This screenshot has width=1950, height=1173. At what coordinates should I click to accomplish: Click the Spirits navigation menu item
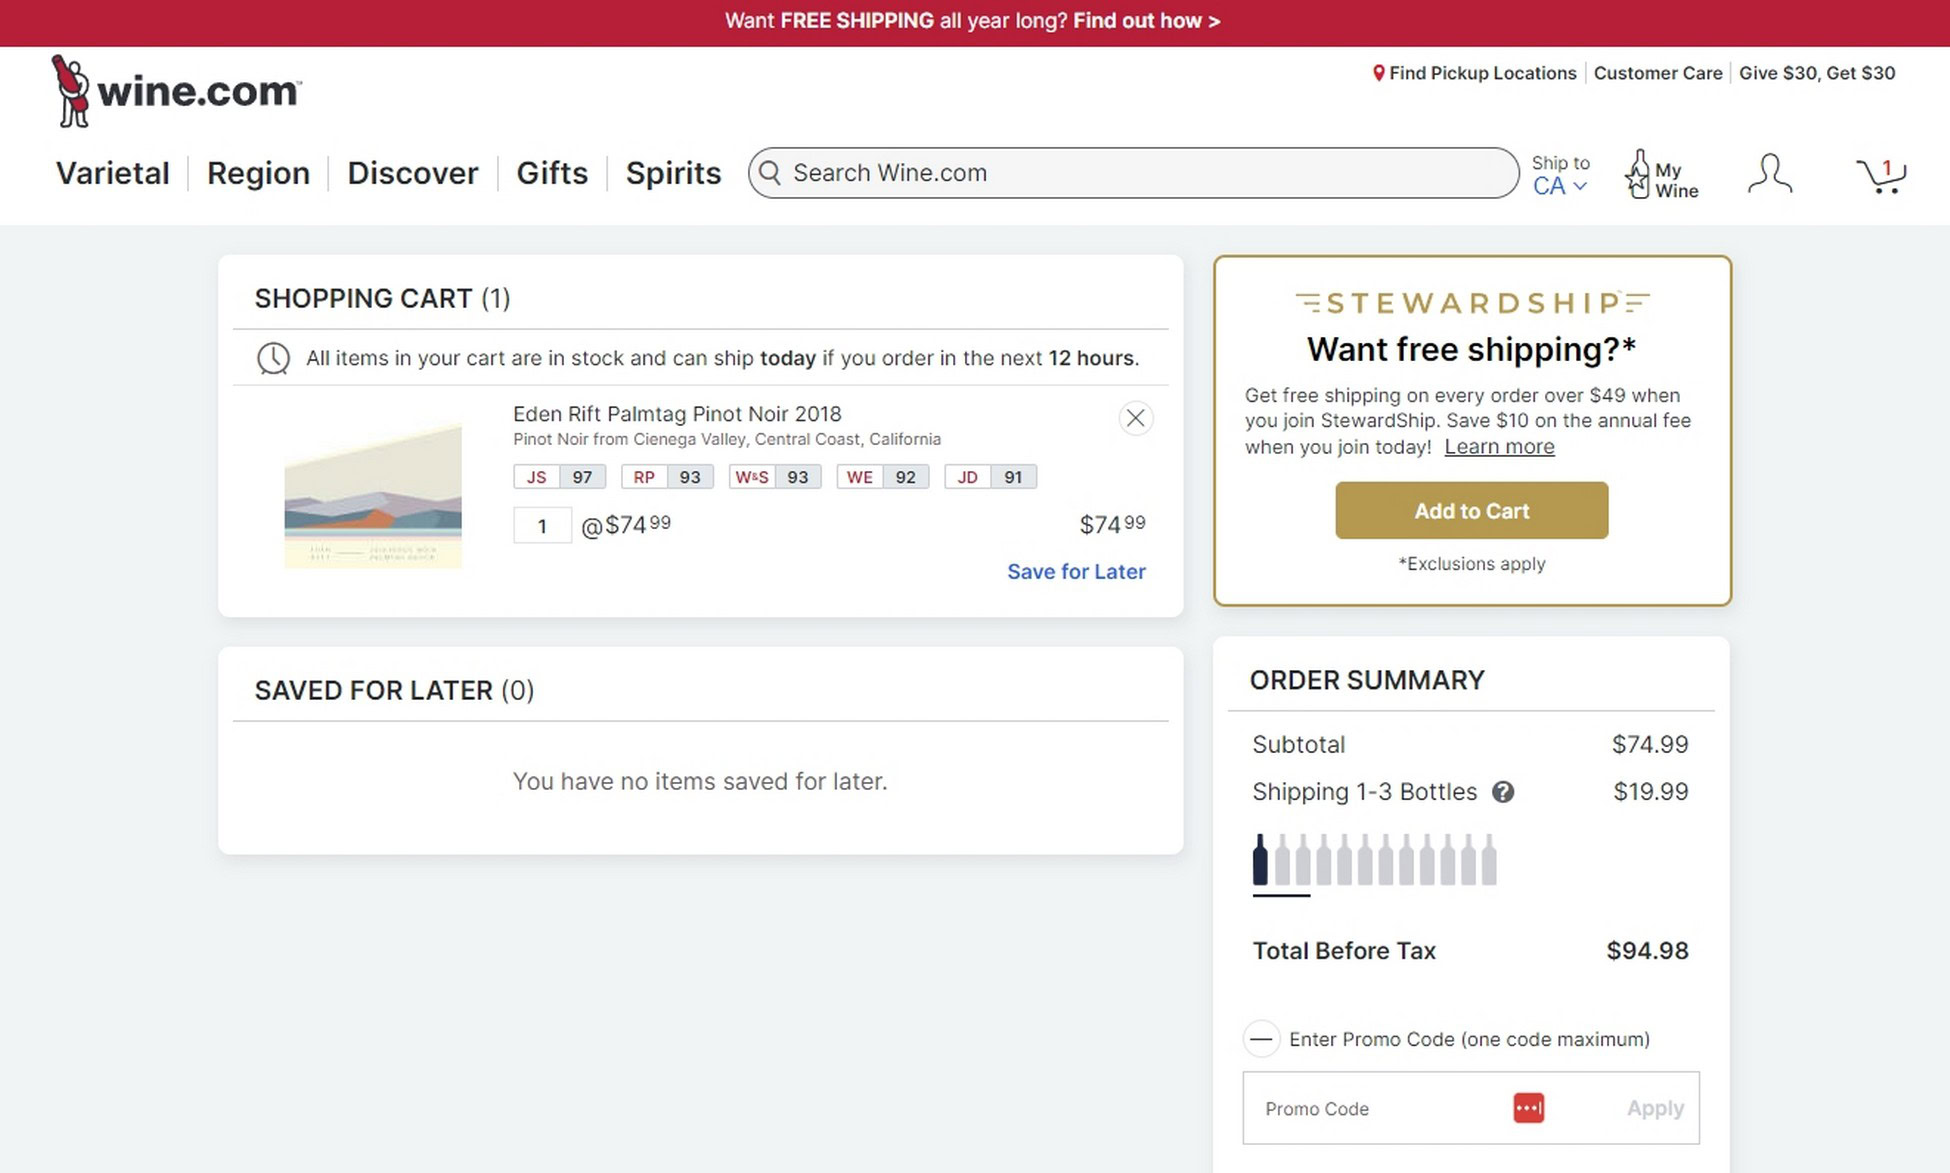point(673,173)
